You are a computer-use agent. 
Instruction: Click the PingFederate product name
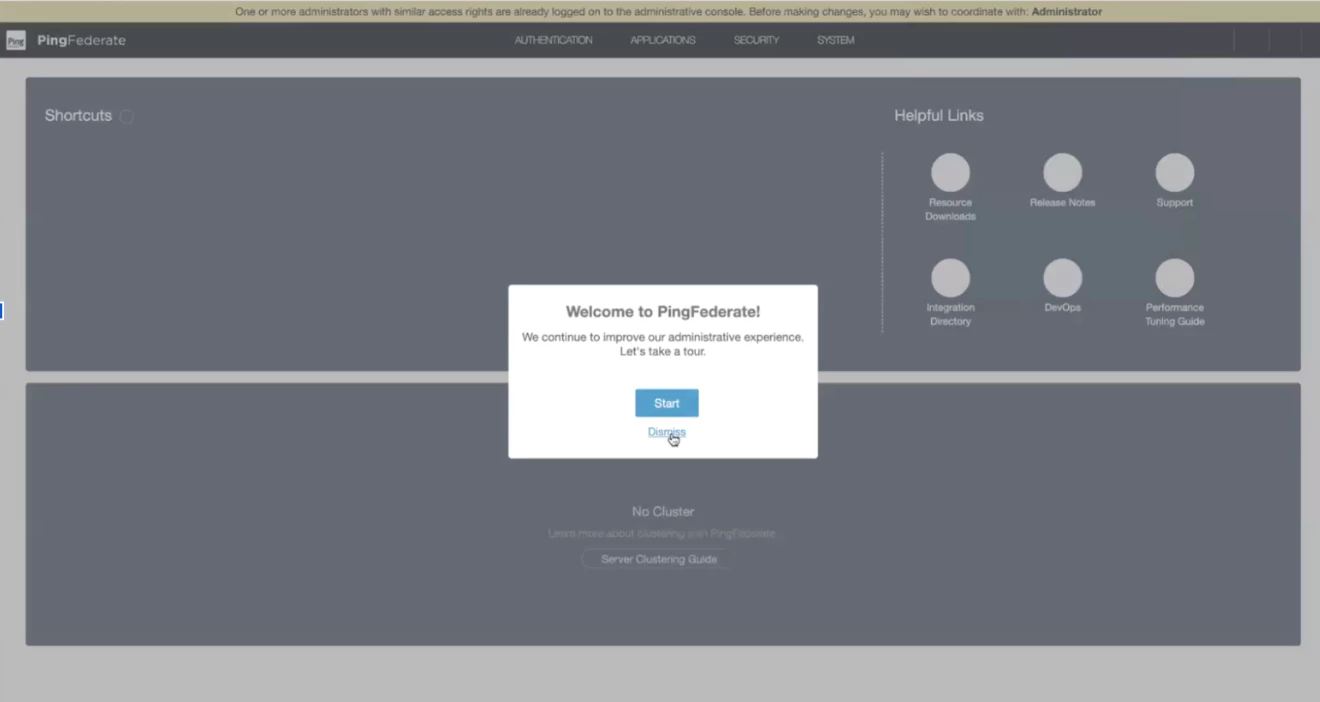point(81,40)
